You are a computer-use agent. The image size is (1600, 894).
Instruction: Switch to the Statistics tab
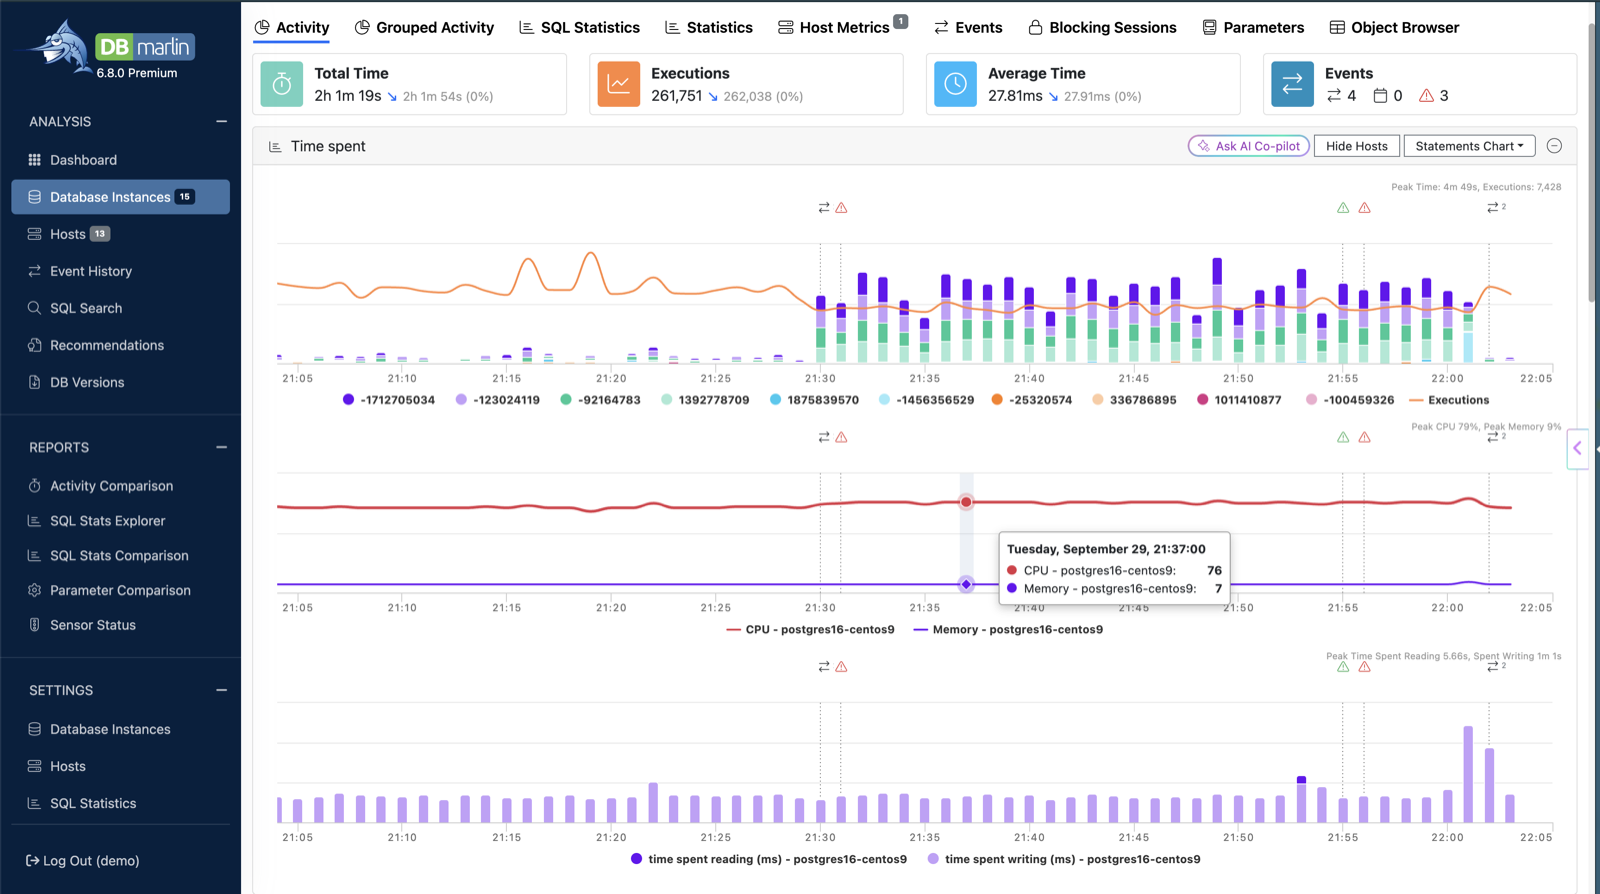(x=709, y=27)
